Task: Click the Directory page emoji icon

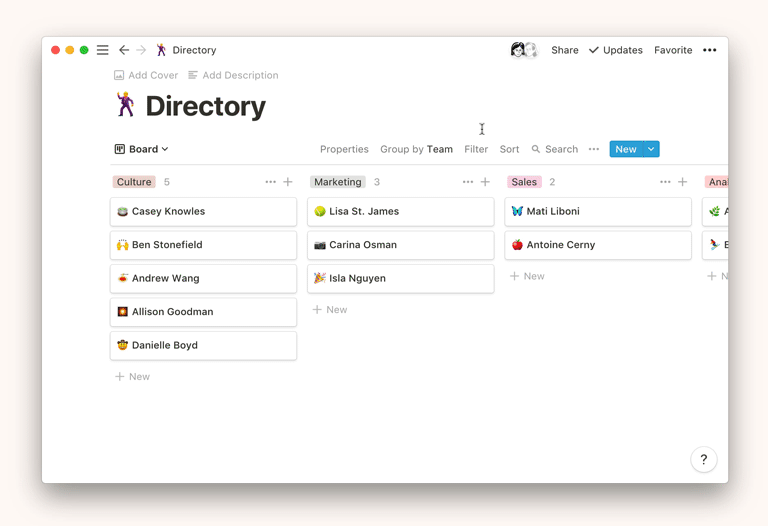Action: (x=125, y=105)
